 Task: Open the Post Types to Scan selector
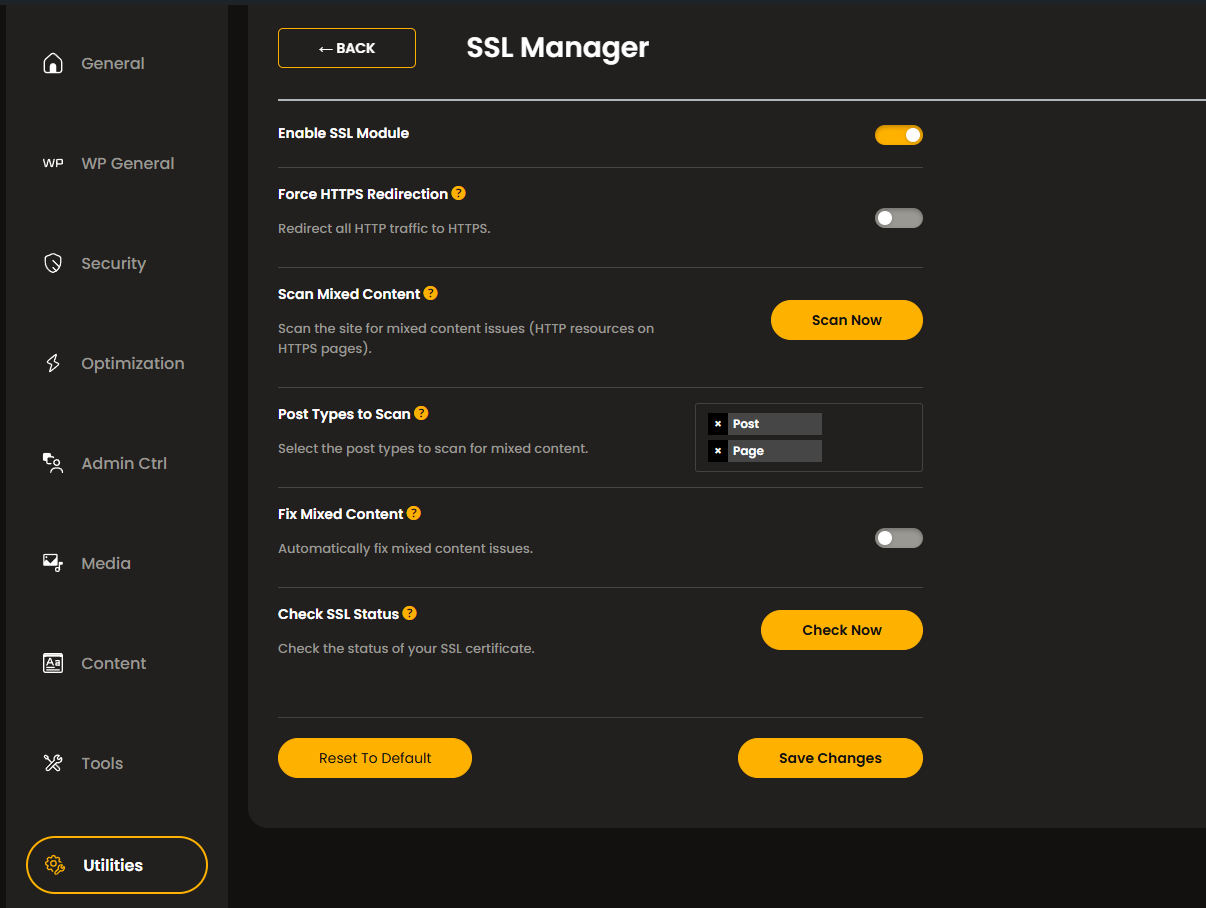[x=808, y=437]
